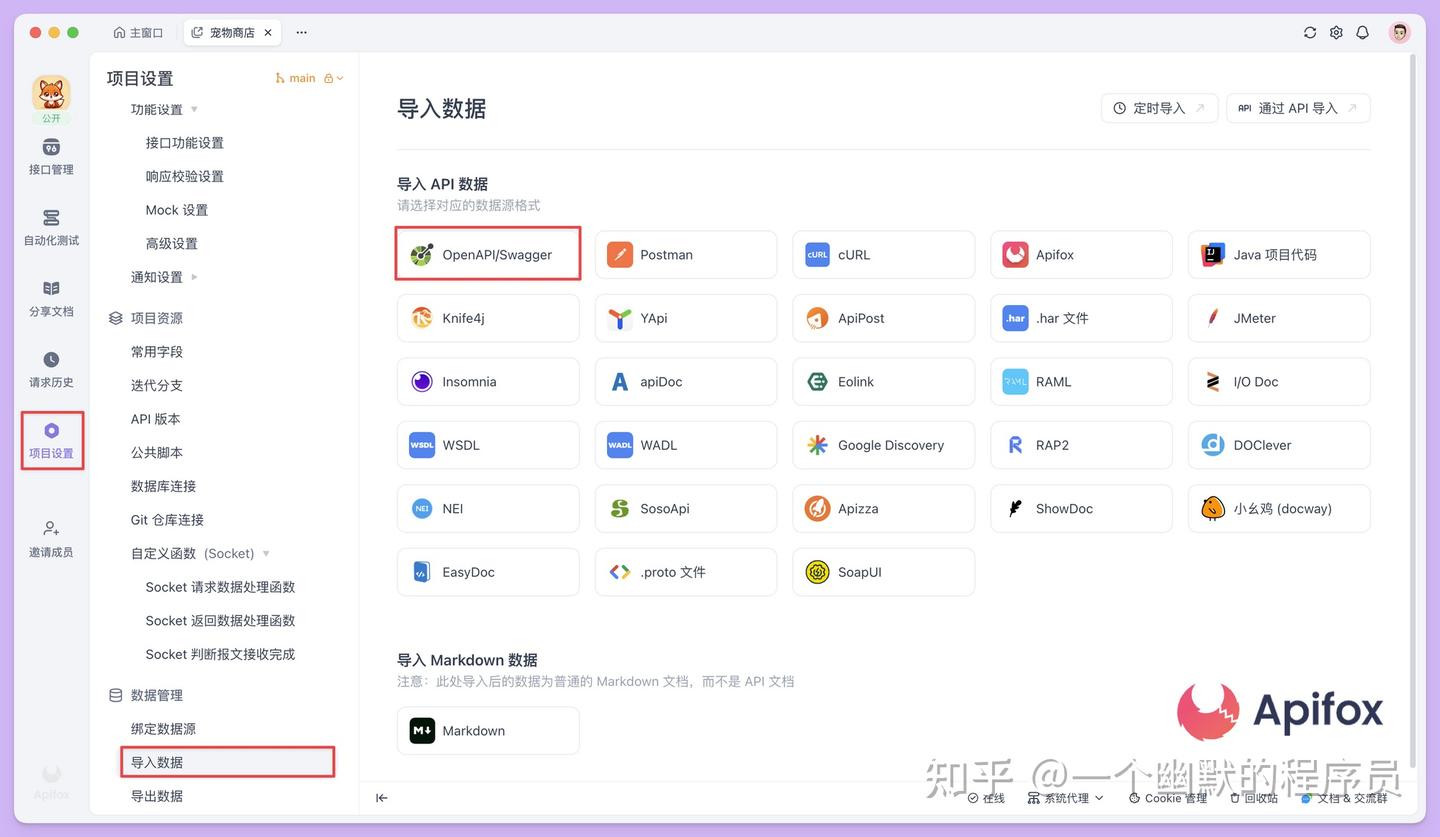
Task: Open the 自动化测试 sidebar panel
Action: 51,230
